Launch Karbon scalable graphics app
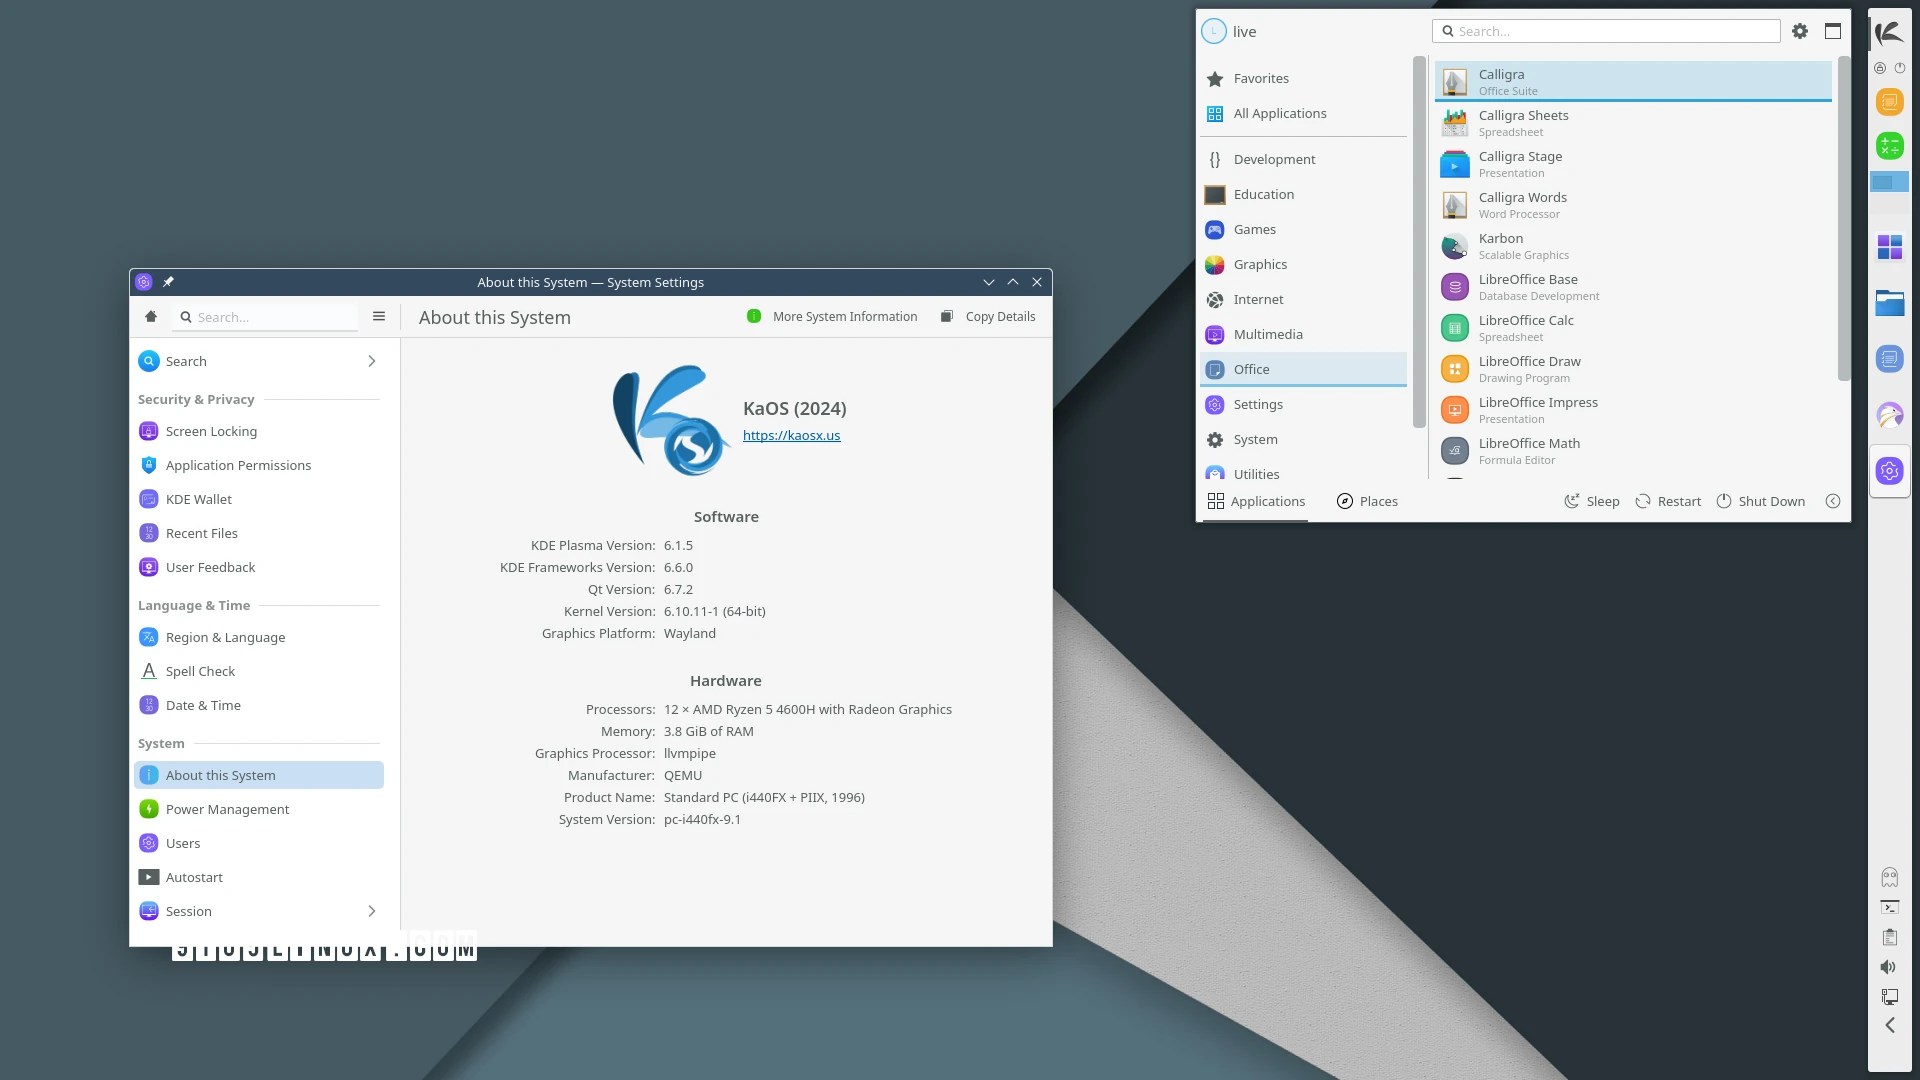Screen dimensions: 1920x1080 (1500, 246)
